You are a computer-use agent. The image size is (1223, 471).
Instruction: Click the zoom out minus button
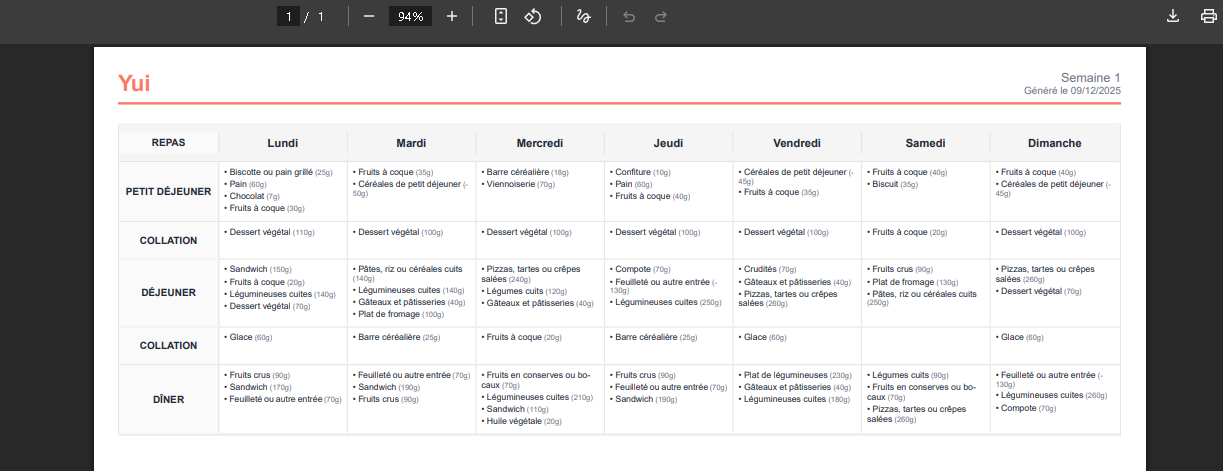[369, 16]
